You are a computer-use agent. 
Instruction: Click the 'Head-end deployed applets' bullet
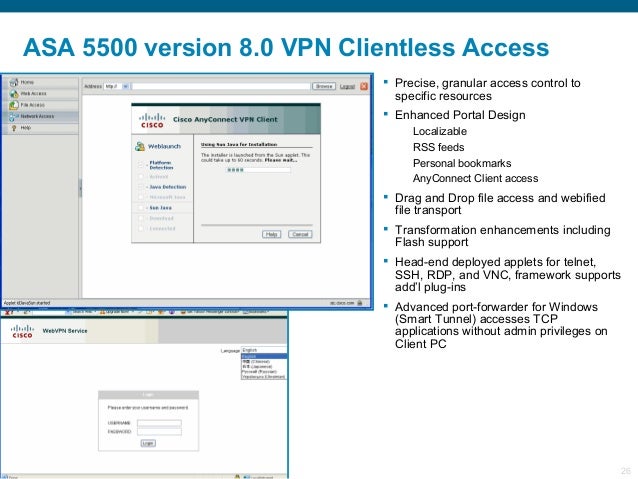click(x=507, y=275)
